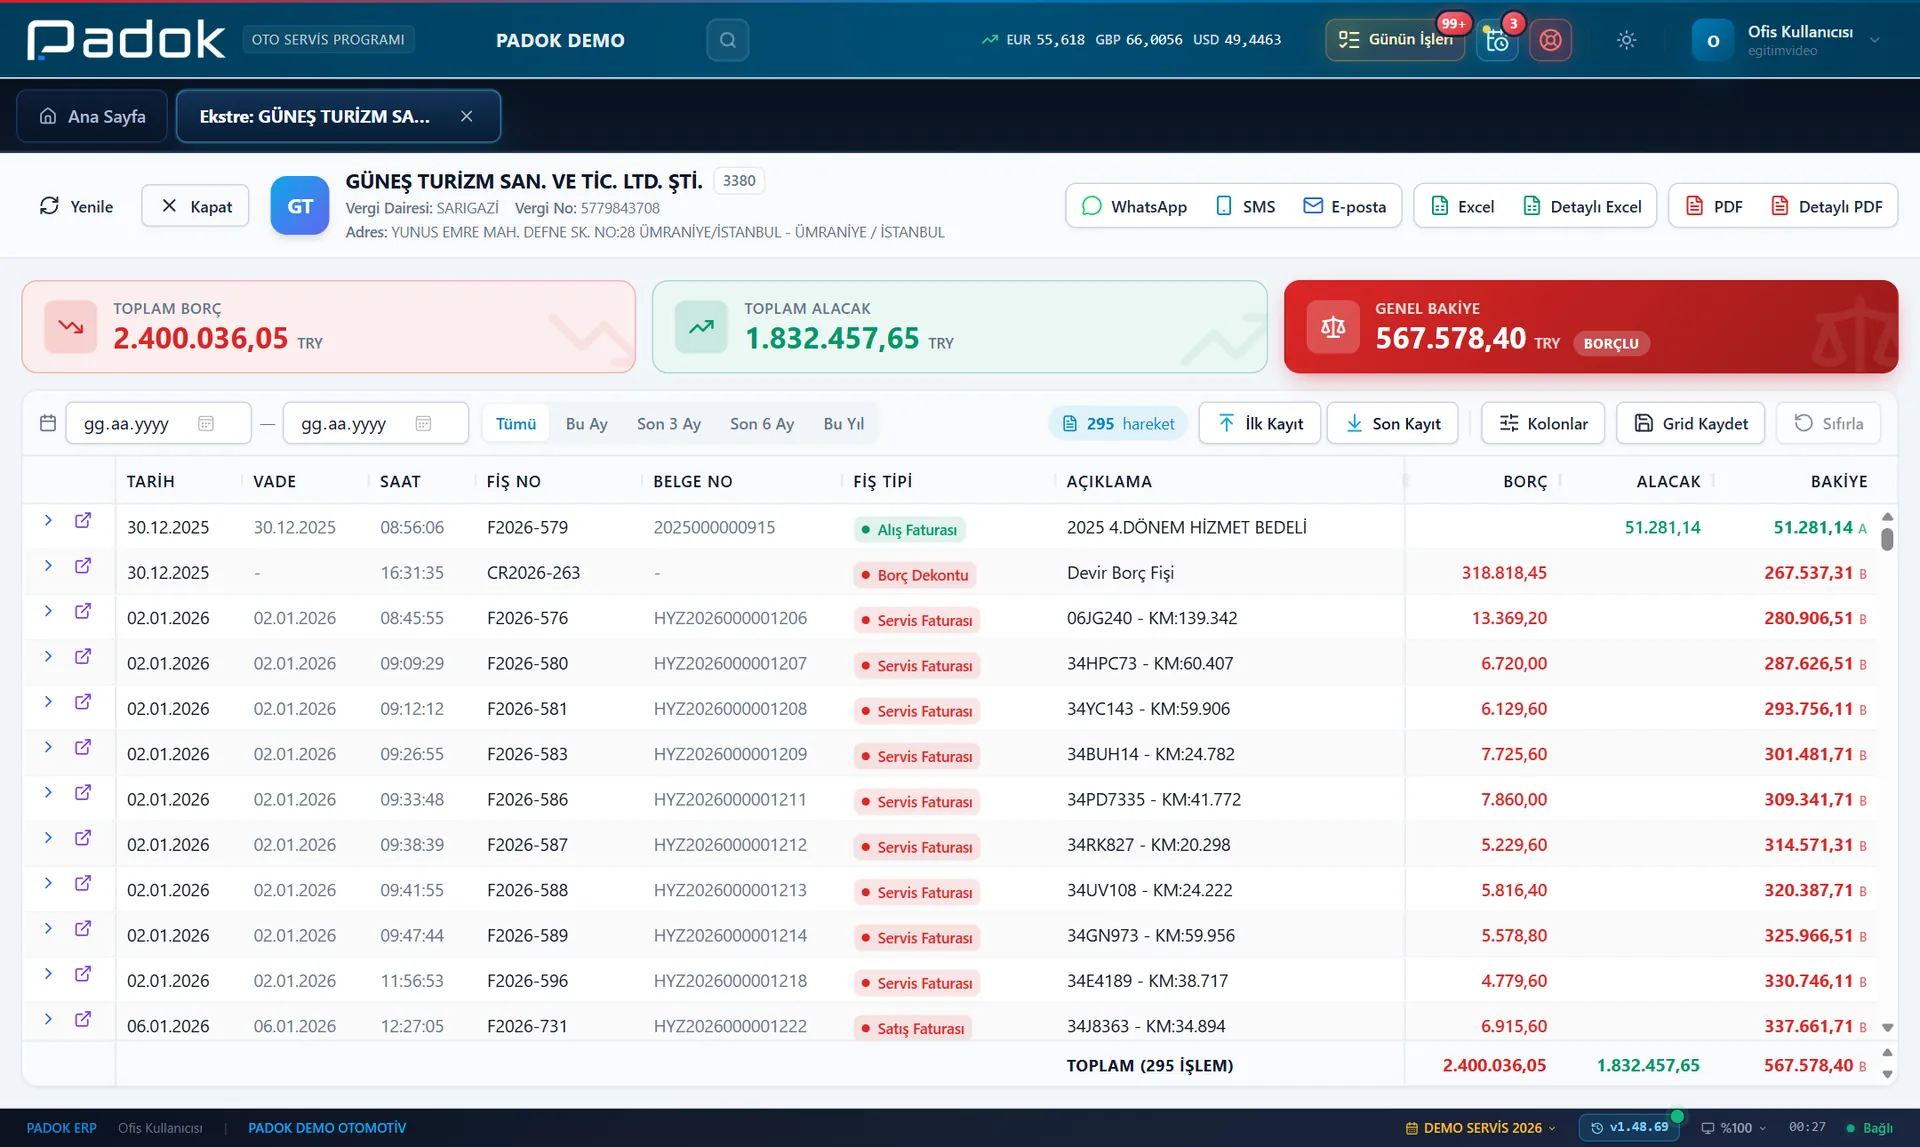
Task: Open the %100 zoom dropdown in status bar
Action: [1733, 1127]
